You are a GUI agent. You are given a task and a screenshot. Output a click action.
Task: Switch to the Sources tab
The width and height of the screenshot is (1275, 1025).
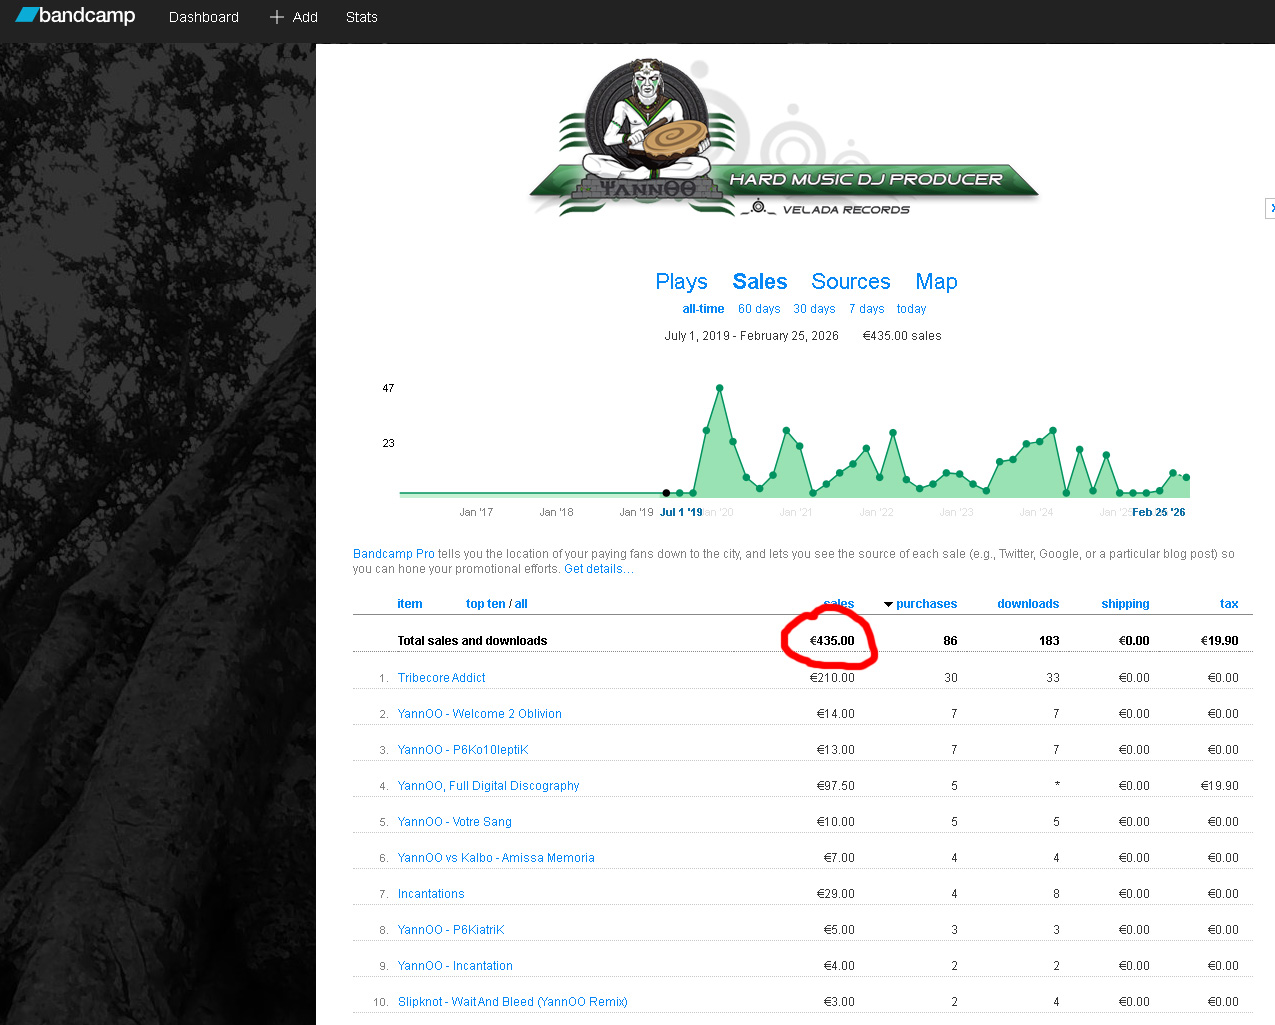850,282
